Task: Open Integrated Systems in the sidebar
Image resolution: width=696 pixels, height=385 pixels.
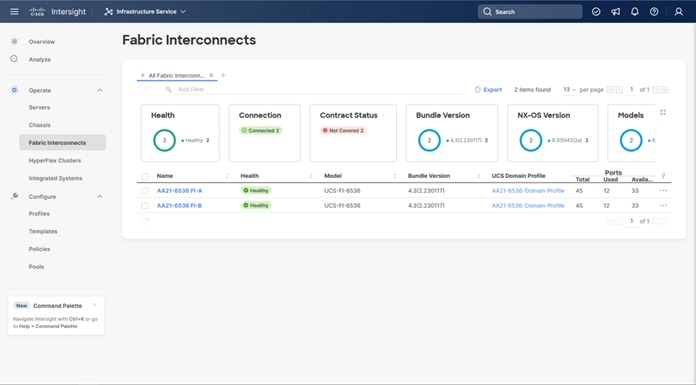Action: point(55,178)
